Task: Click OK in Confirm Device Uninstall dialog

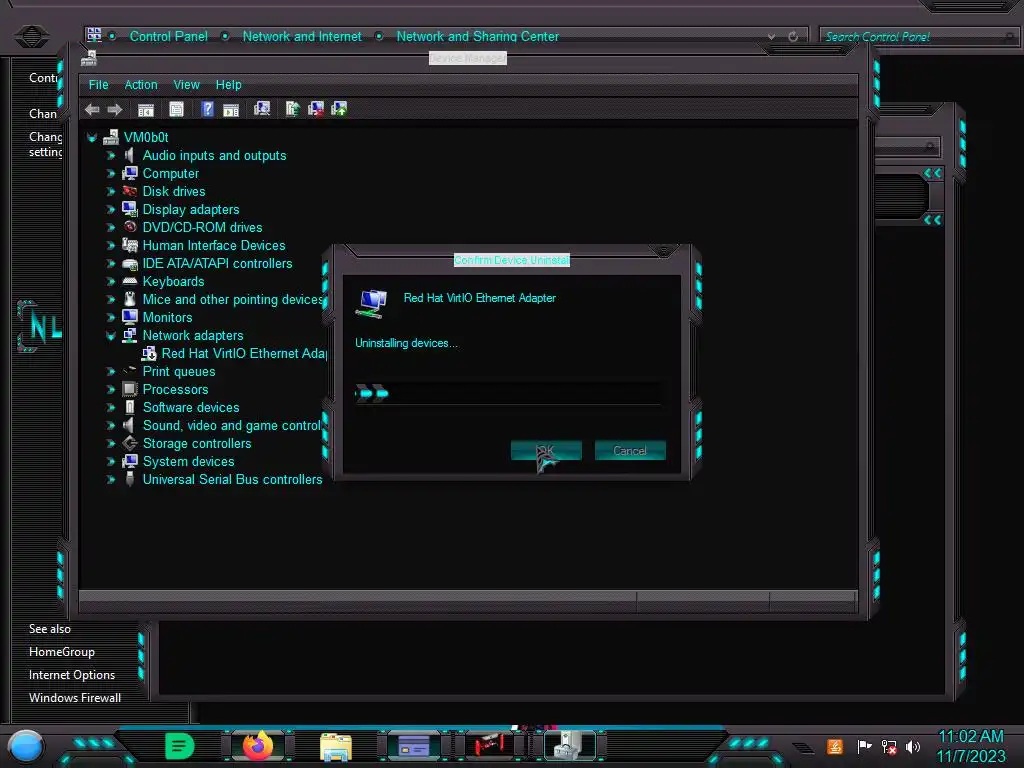Action: 546,451
